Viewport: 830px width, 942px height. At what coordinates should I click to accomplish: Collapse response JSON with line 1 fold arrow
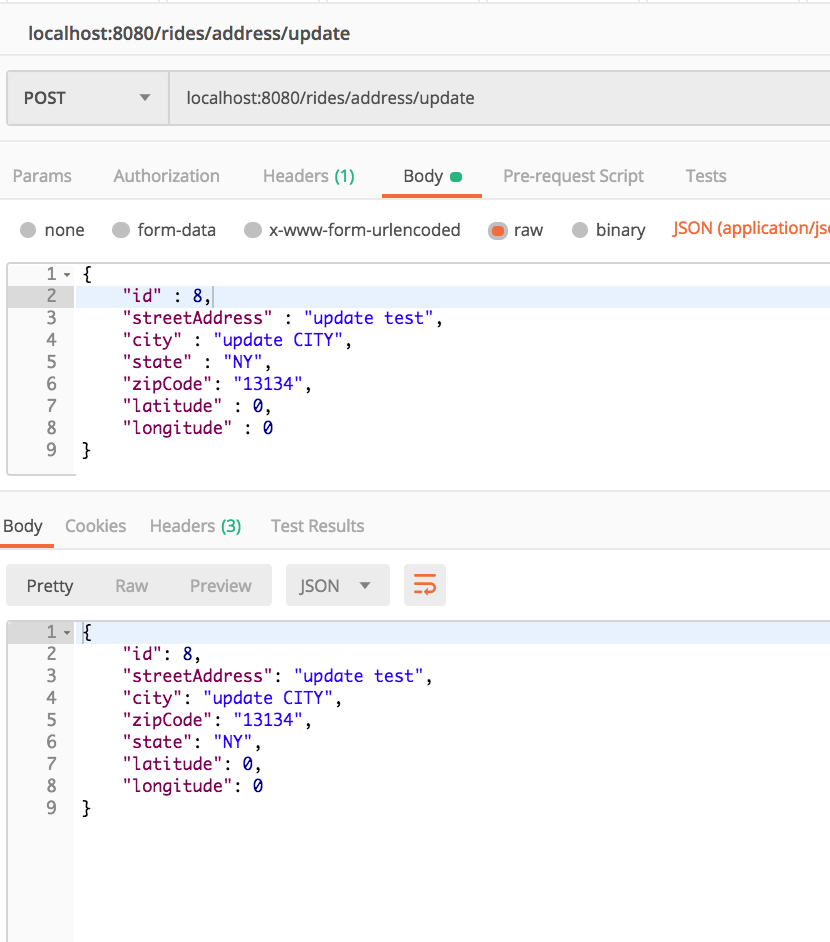(x=67, y=633)
